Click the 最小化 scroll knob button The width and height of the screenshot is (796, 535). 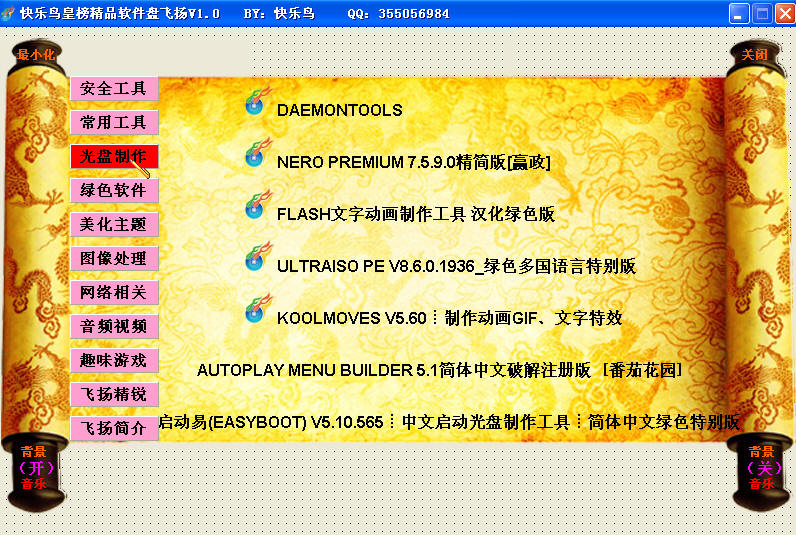pyautogui.click(x=36, y=55)
